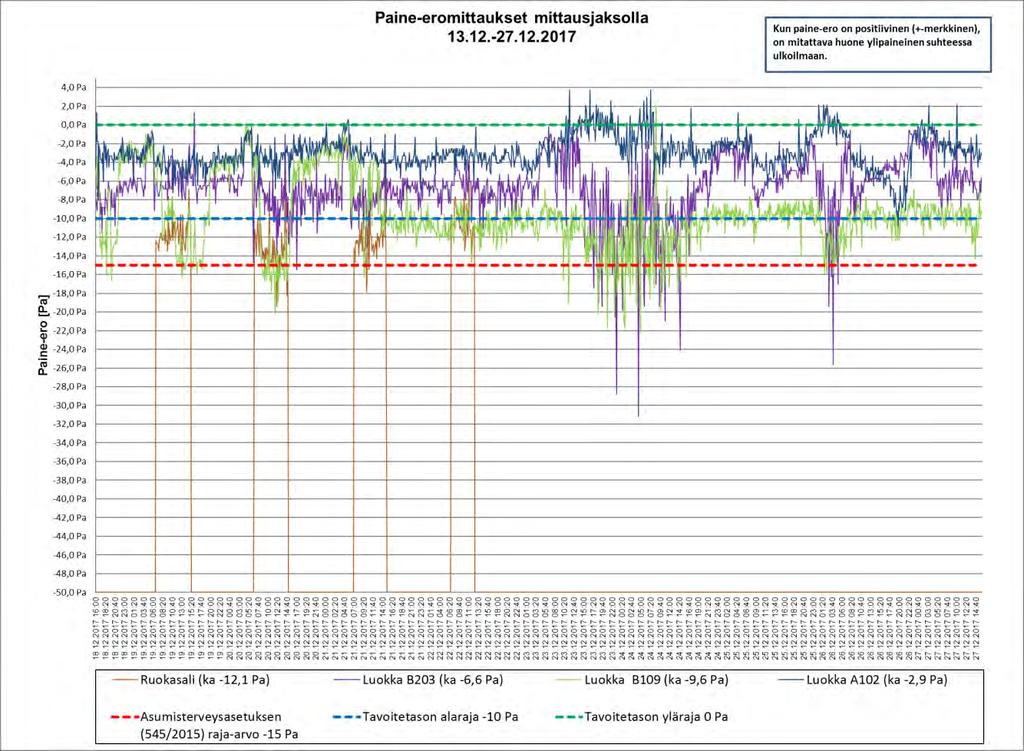
Task: Select the '-2,0 Pa' axis value
Action: pyautogui.click(x=71, y=143)
